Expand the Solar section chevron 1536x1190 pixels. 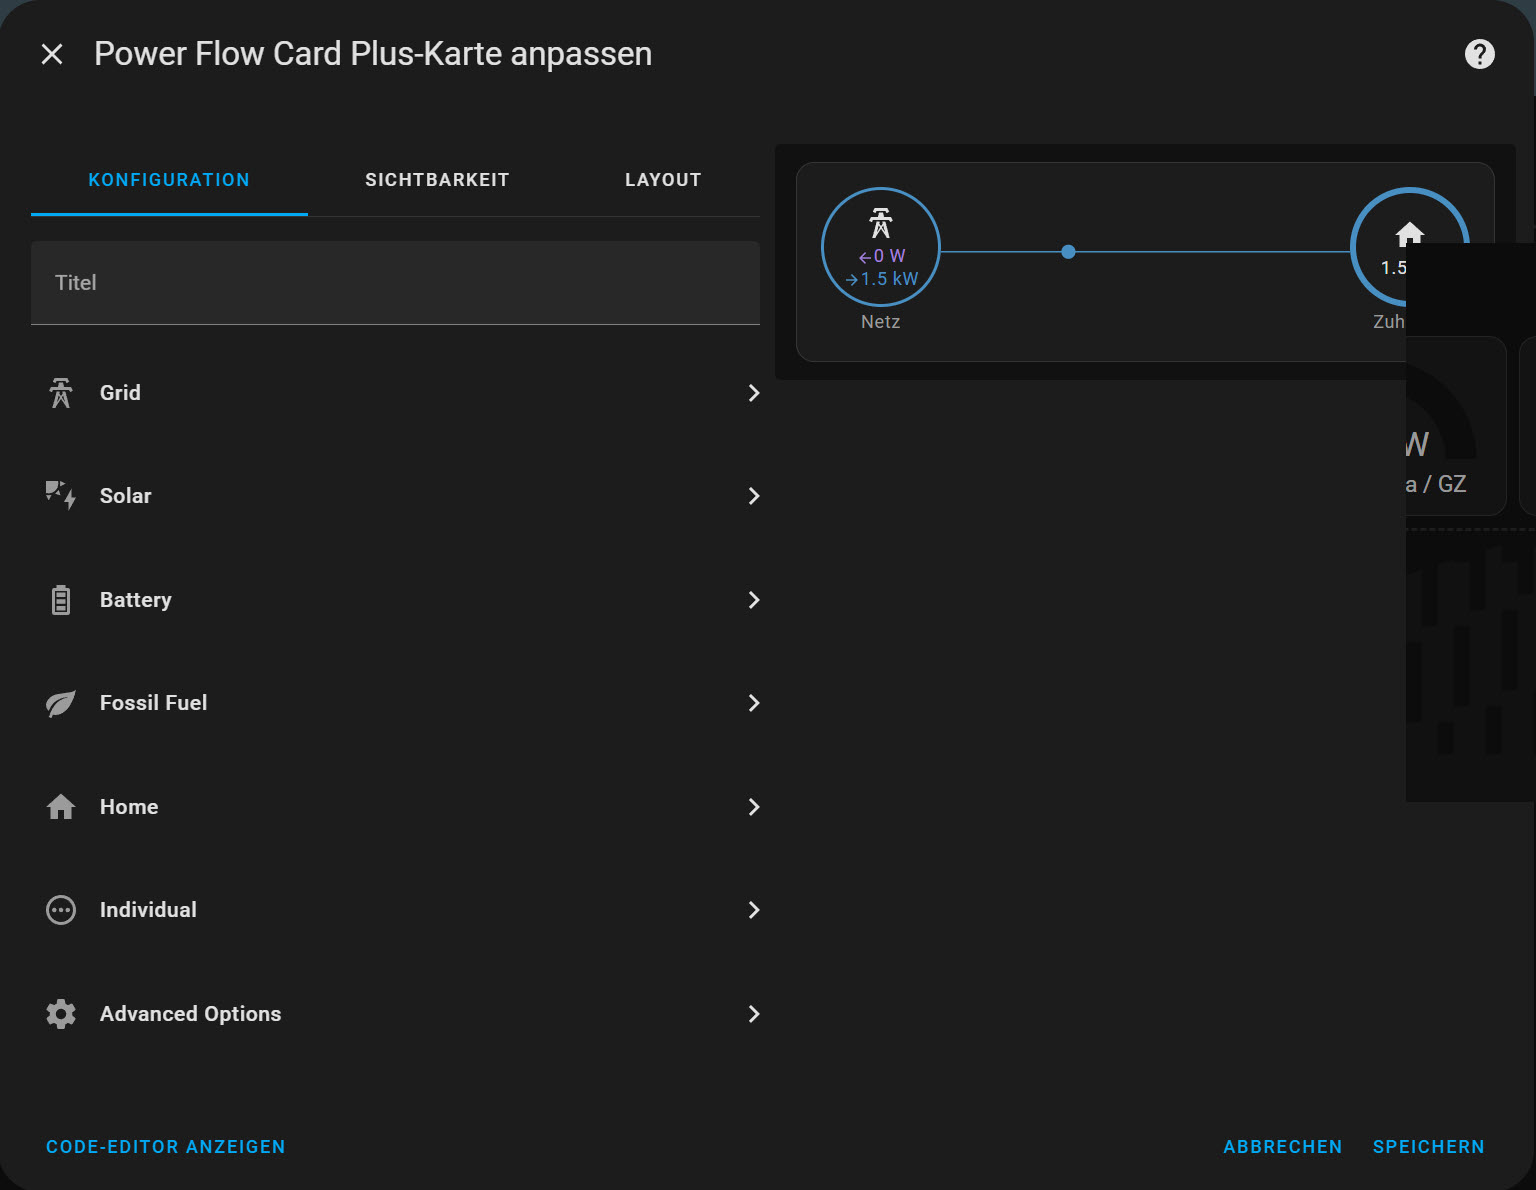pos(754,496)
